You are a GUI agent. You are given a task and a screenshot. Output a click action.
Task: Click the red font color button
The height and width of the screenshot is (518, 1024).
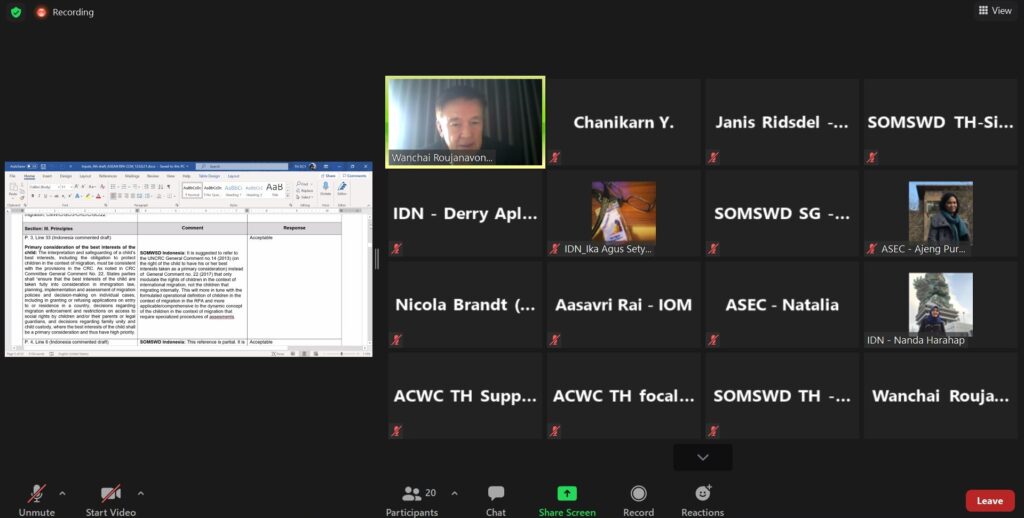click(x=99, y=196)
